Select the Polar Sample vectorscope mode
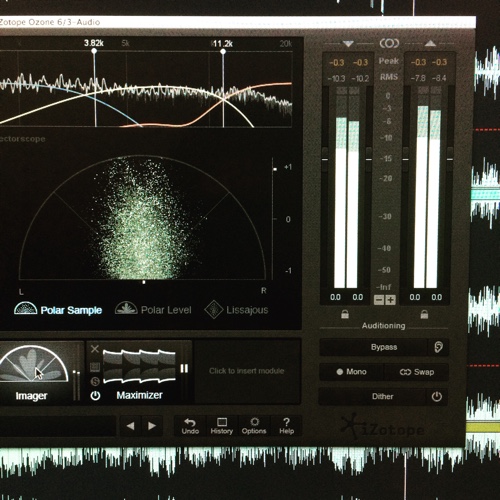The height and width of the screenshot is (500, 500). (58, 309)
